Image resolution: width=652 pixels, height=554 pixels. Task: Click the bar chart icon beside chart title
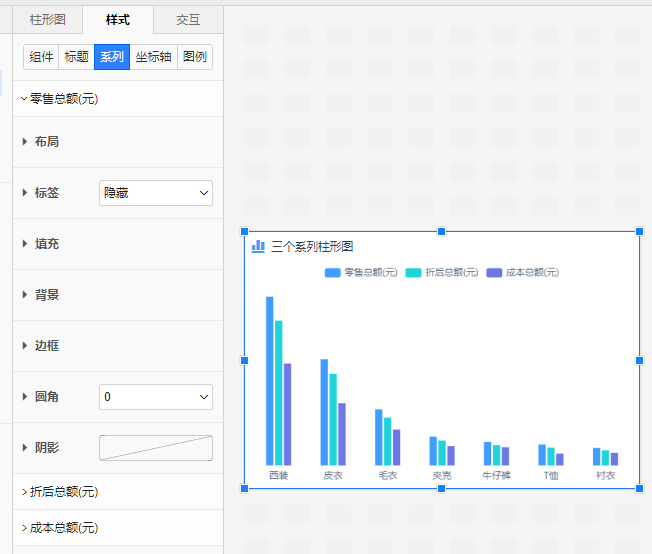(258, 246)
